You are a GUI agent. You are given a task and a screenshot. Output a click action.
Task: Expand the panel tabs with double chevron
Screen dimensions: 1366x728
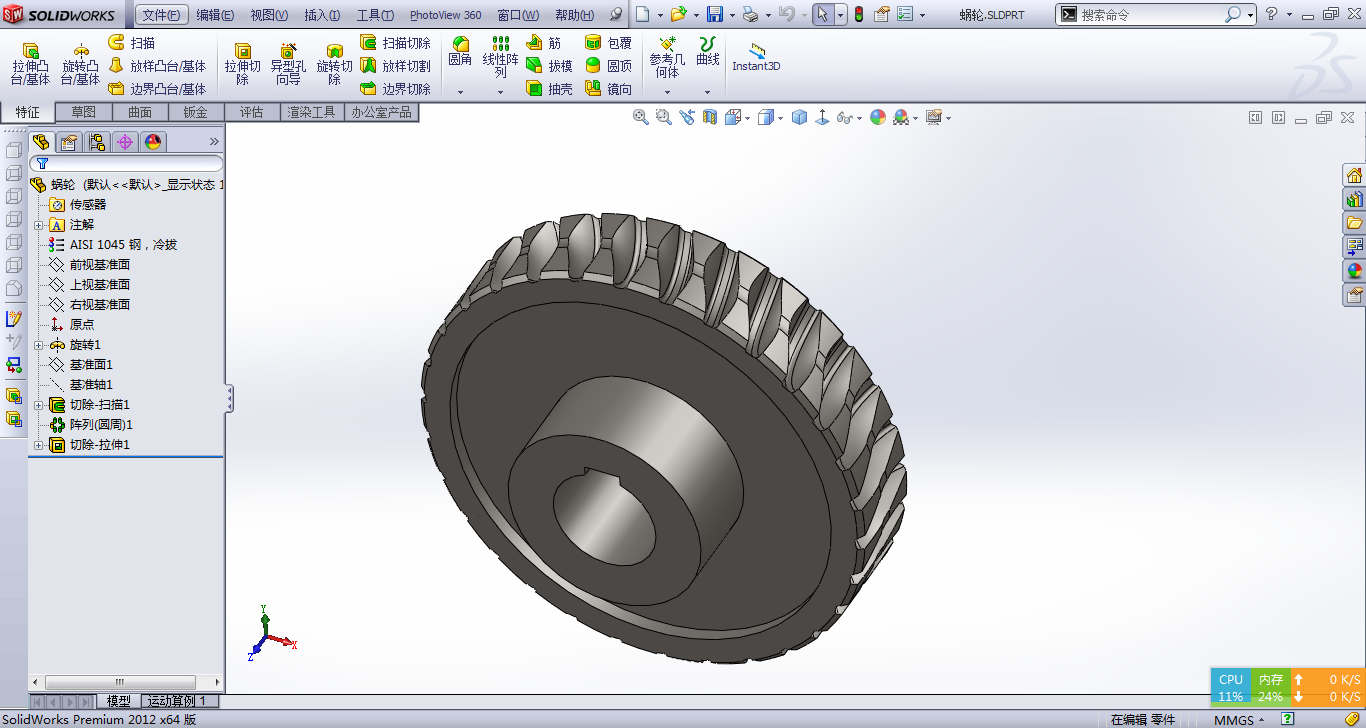pyautogui.click(x=214, y=142)
